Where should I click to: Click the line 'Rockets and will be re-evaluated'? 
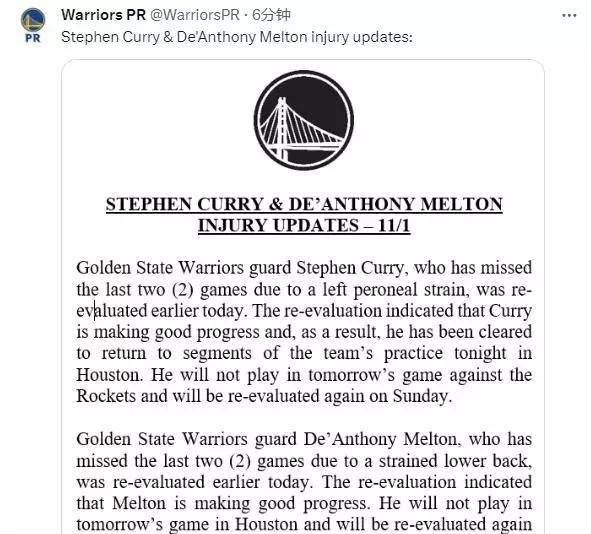coord(264,396)
